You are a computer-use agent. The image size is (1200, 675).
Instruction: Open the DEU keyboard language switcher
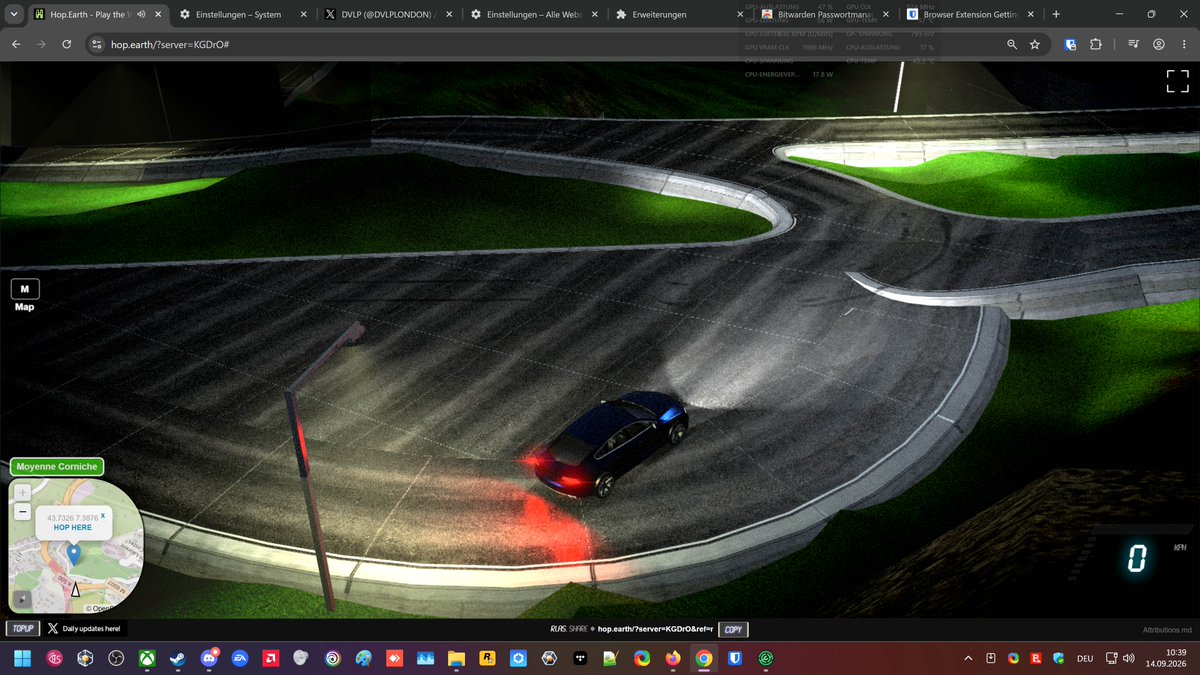(1085, 659)
